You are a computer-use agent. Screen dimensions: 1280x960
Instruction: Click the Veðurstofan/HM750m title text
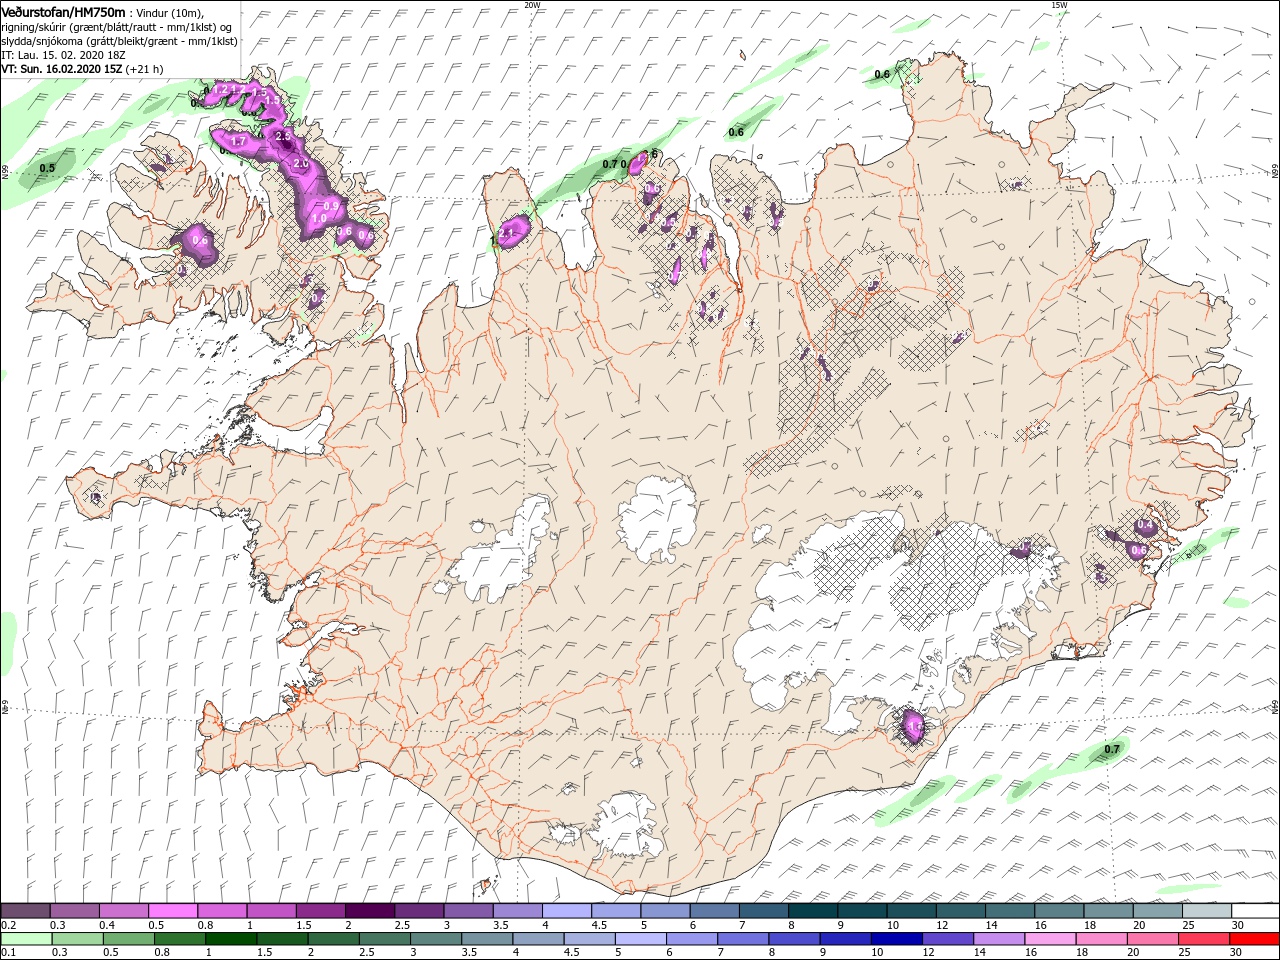click(x=63, y=11)
